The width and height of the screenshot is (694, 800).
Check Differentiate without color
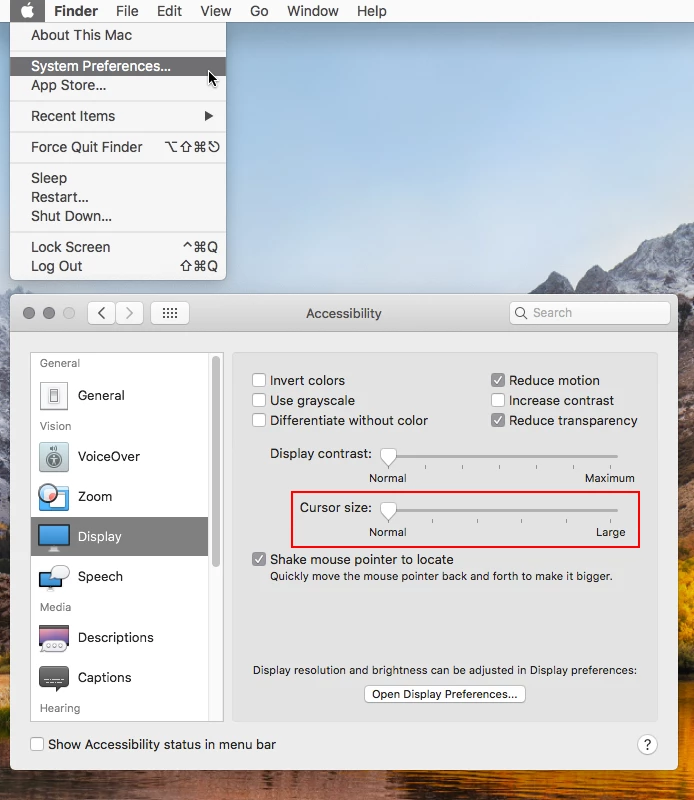(259, 420)
